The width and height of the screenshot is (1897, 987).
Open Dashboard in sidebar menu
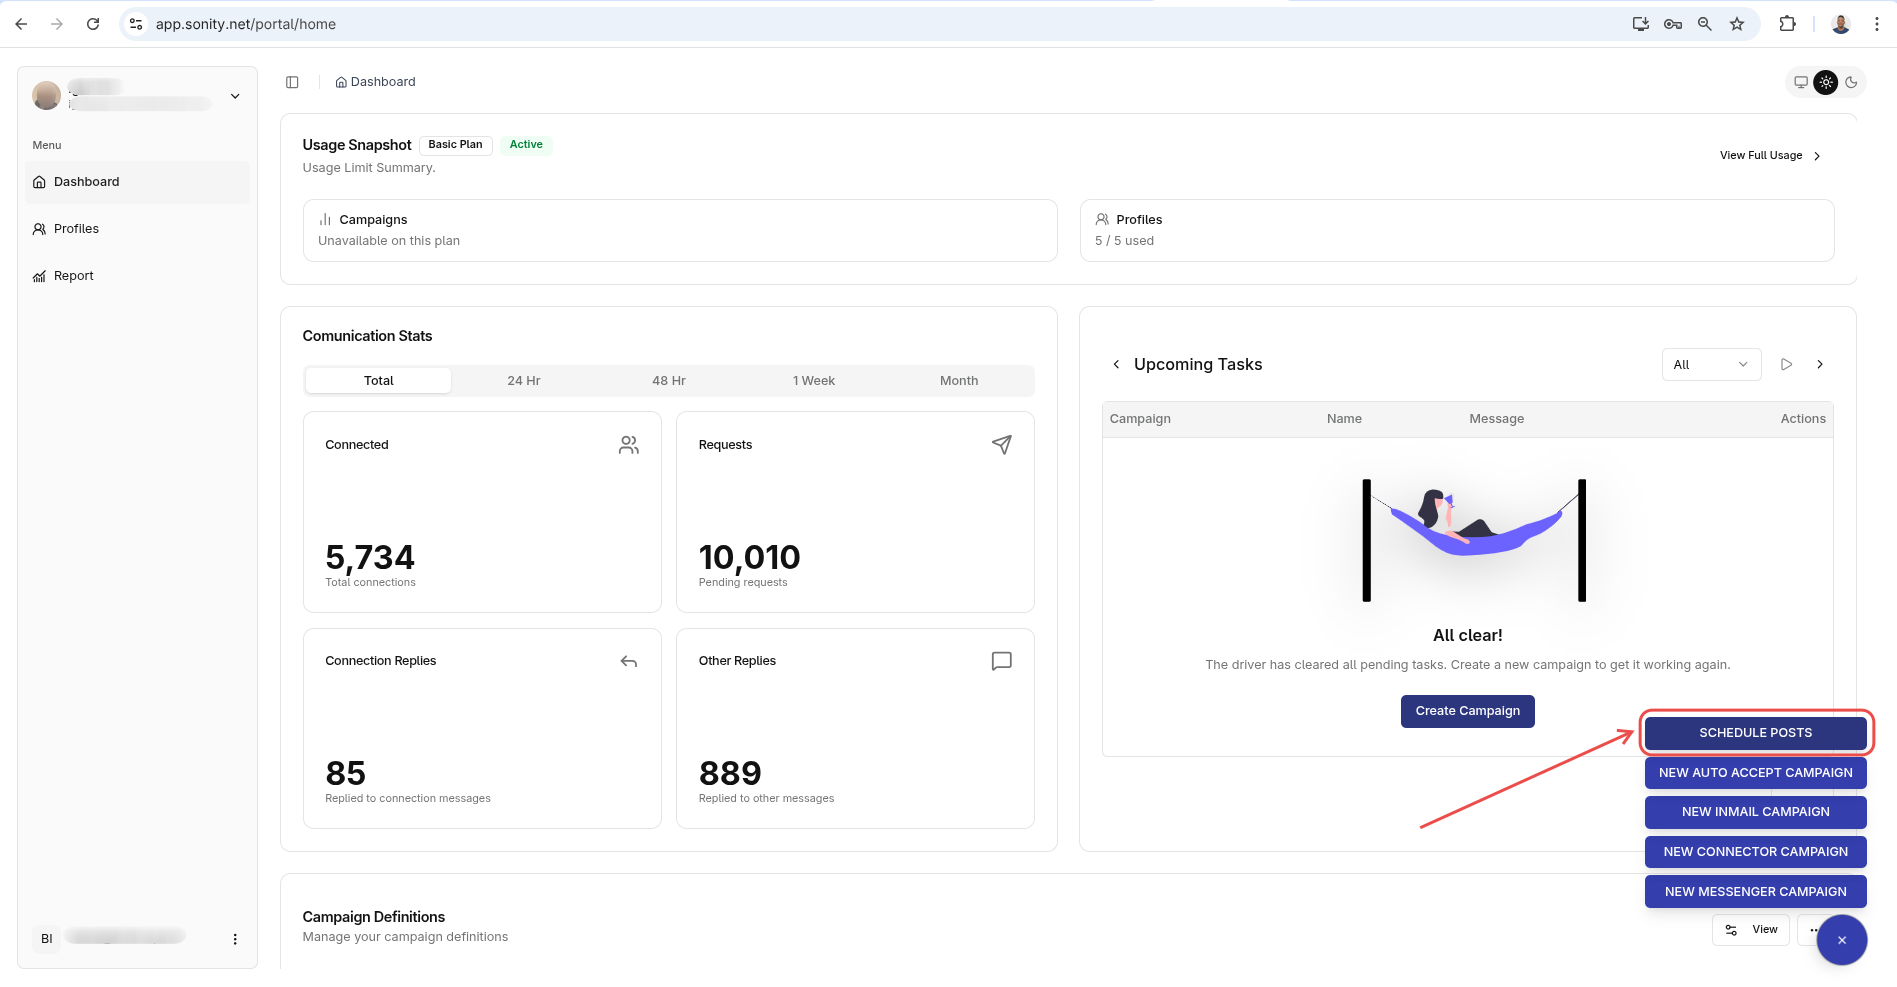[137, 182]
